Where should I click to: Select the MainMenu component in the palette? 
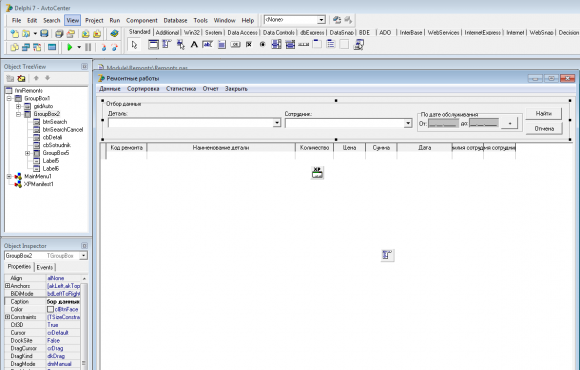167,45
